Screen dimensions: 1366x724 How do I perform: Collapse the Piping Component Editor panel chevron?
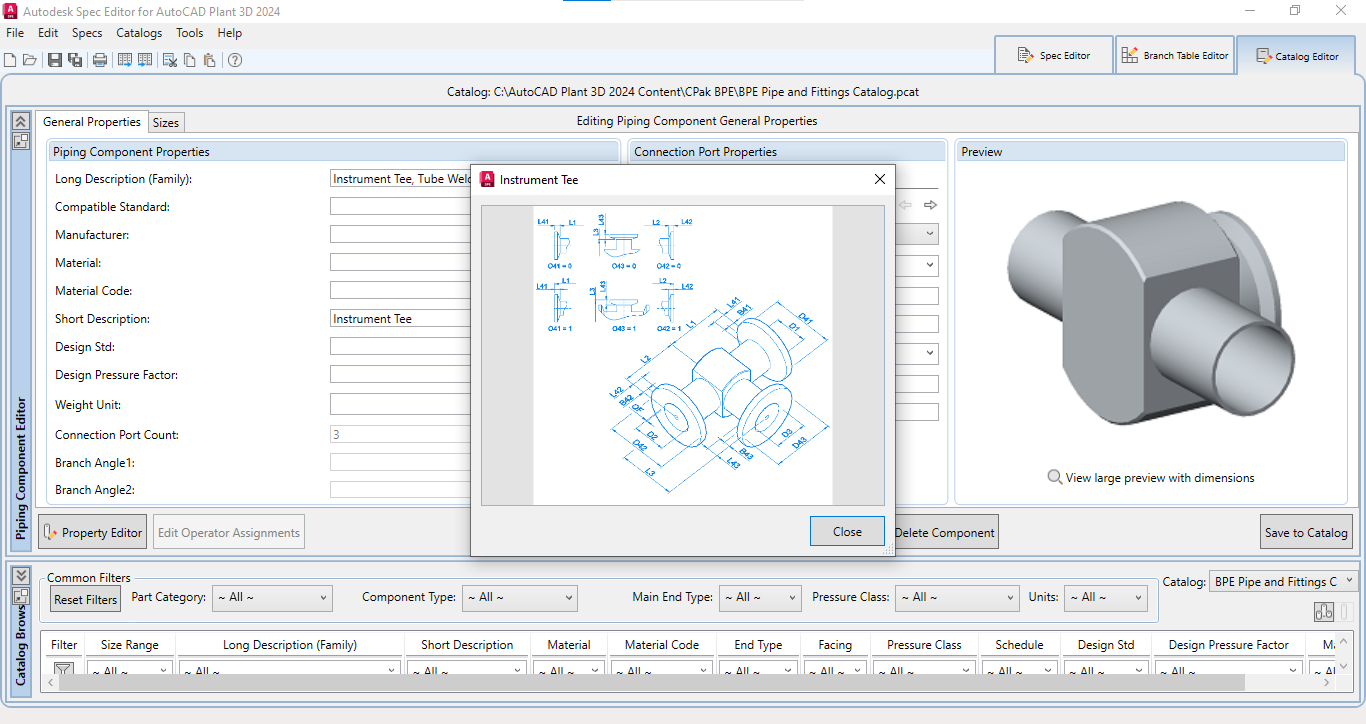pyautogui.click(x=20, y=120)
